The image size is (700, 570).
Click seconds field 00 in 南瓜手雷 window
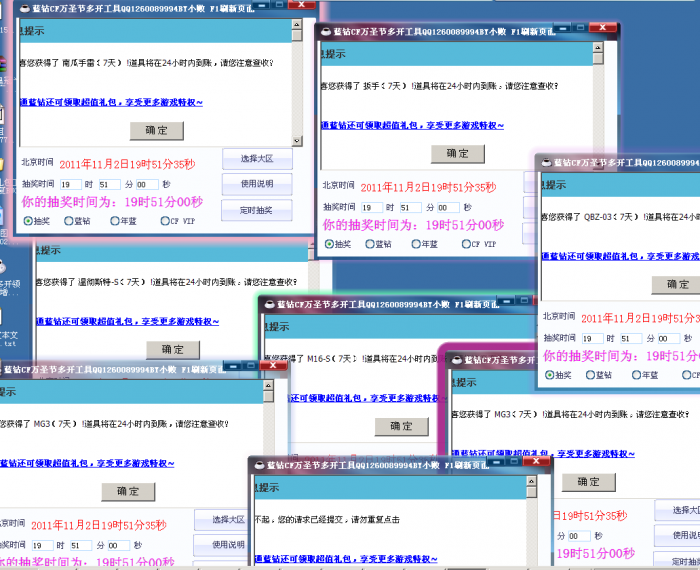(147, 184)
